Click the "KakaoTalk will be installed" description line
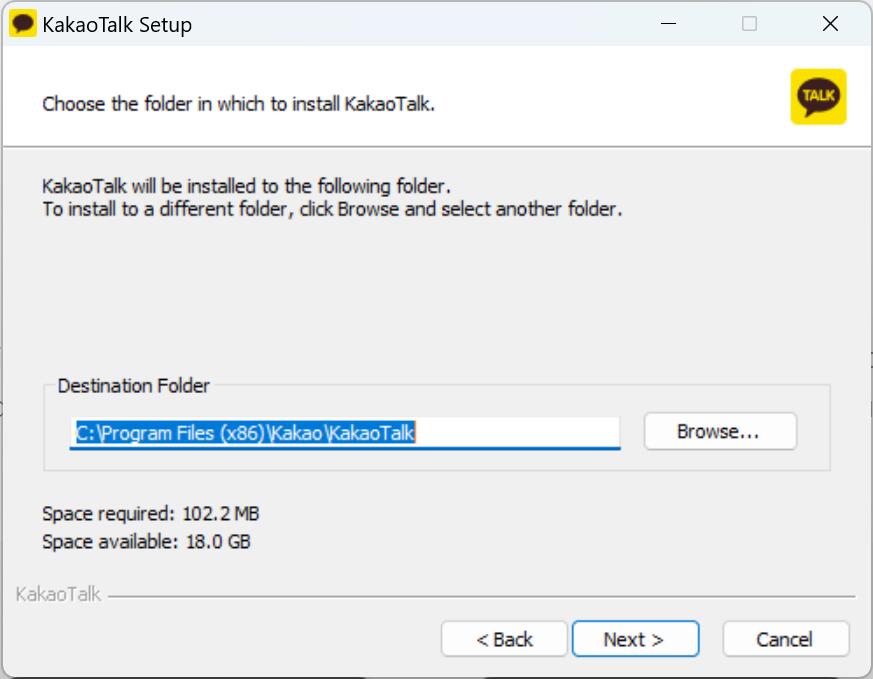873x679 pixels. click(x=247, y=187)
